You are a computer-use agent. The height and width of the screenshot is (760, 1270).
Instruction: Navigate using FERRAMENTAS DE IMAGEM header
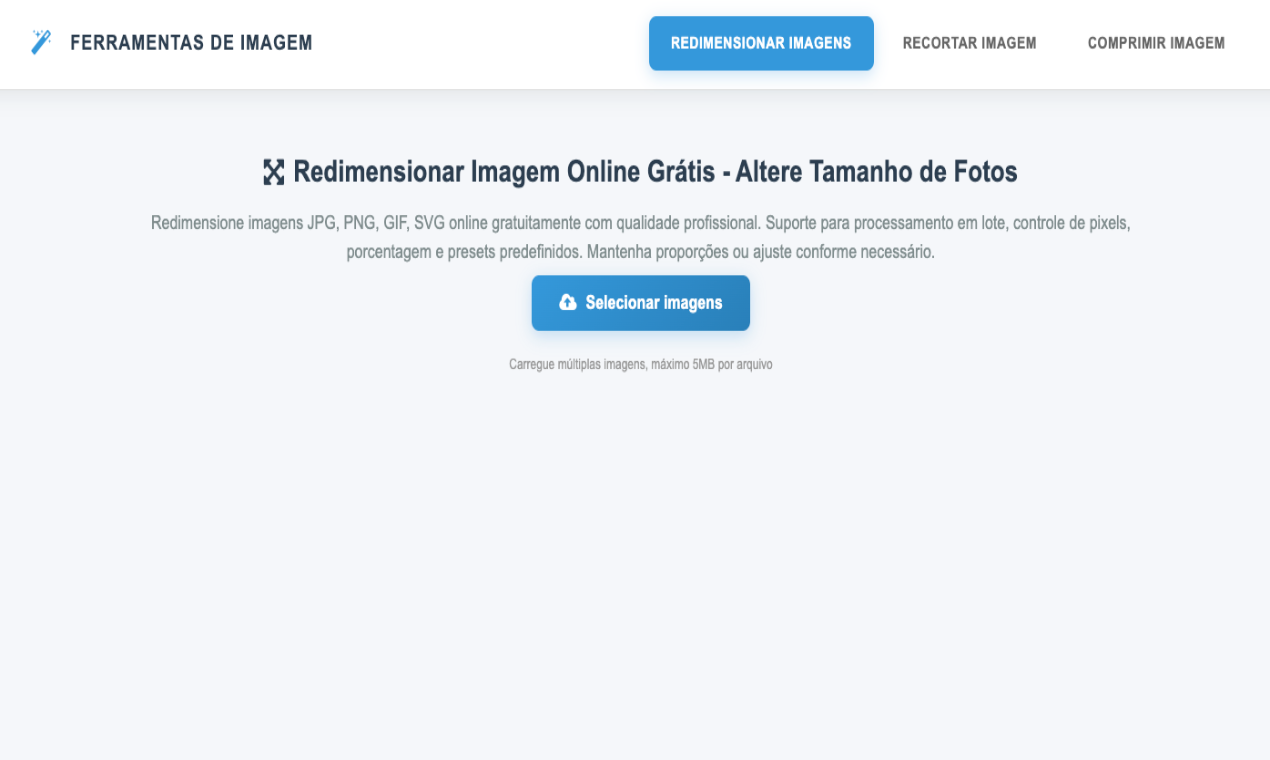pyautogui.click(x=192, y=42)
